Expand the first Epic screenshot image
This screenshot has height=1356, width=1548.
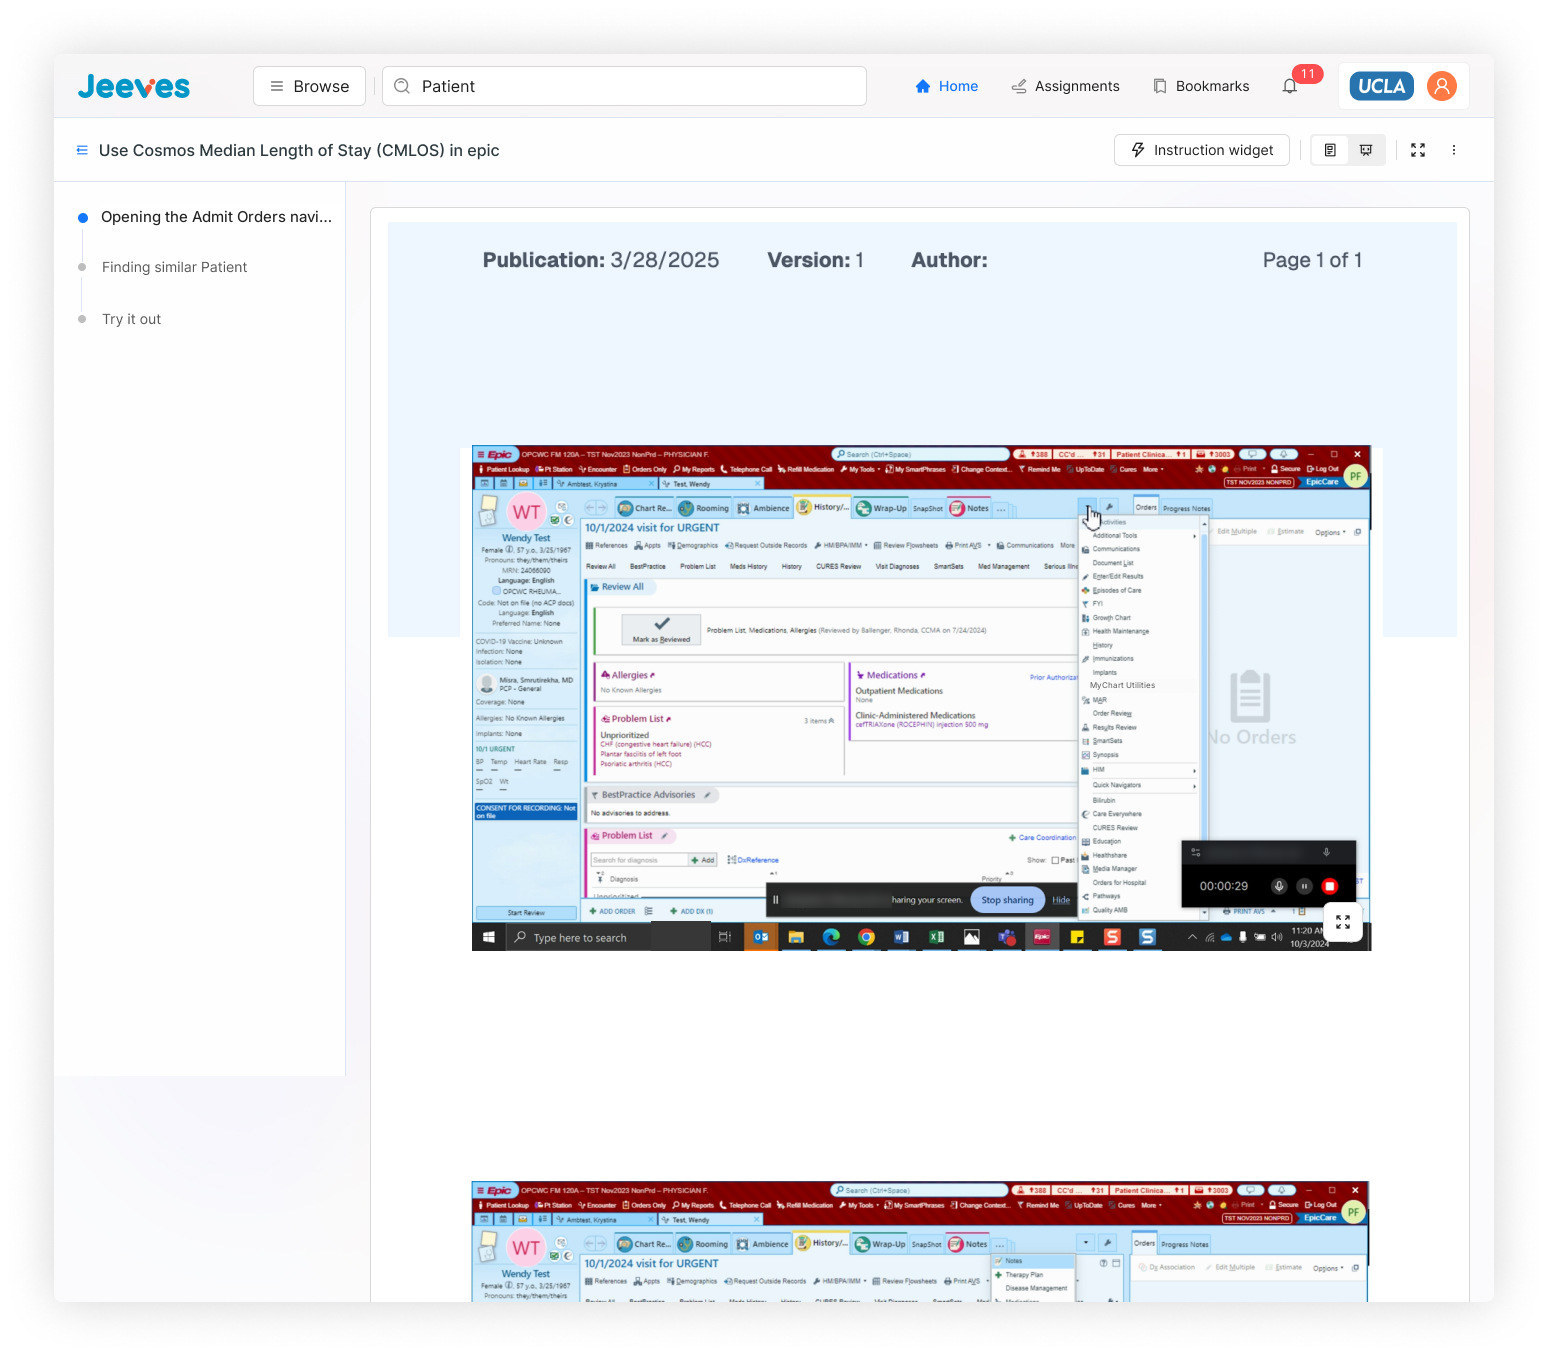1342,922
